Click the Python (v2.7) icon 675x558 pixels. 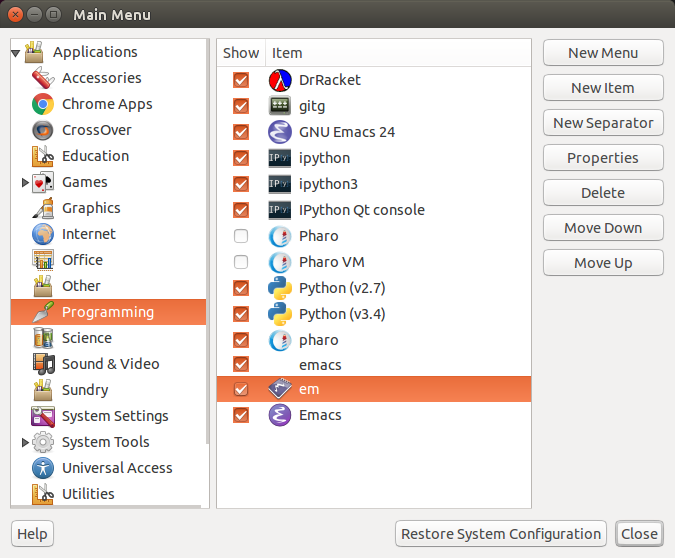280,288
